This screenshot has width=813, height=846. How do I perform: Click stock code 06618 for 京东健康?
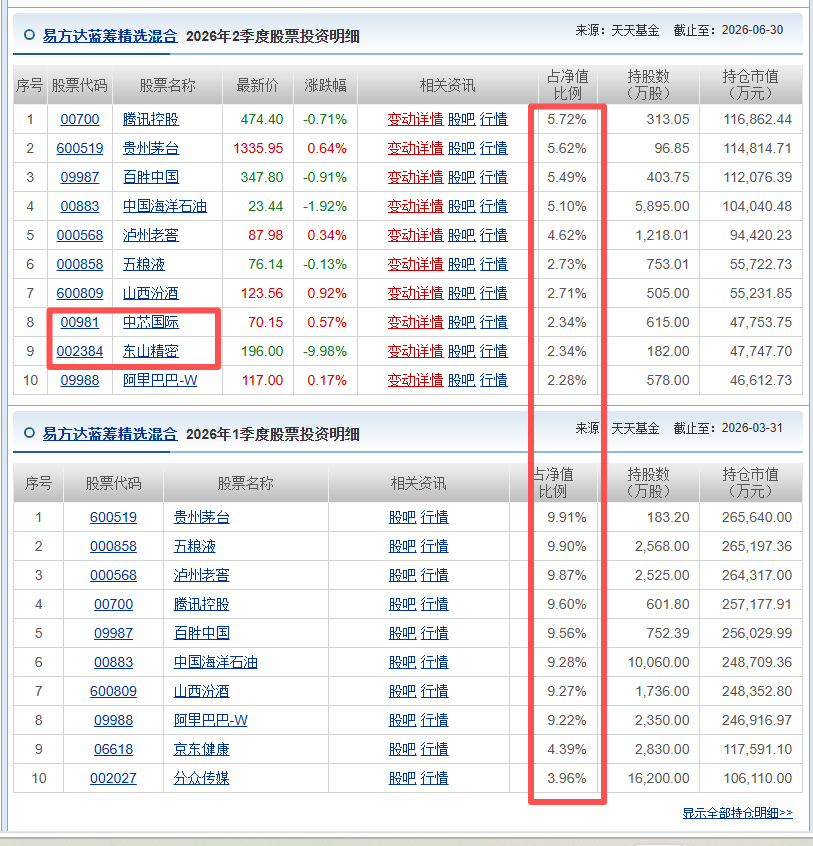point(113,750)
